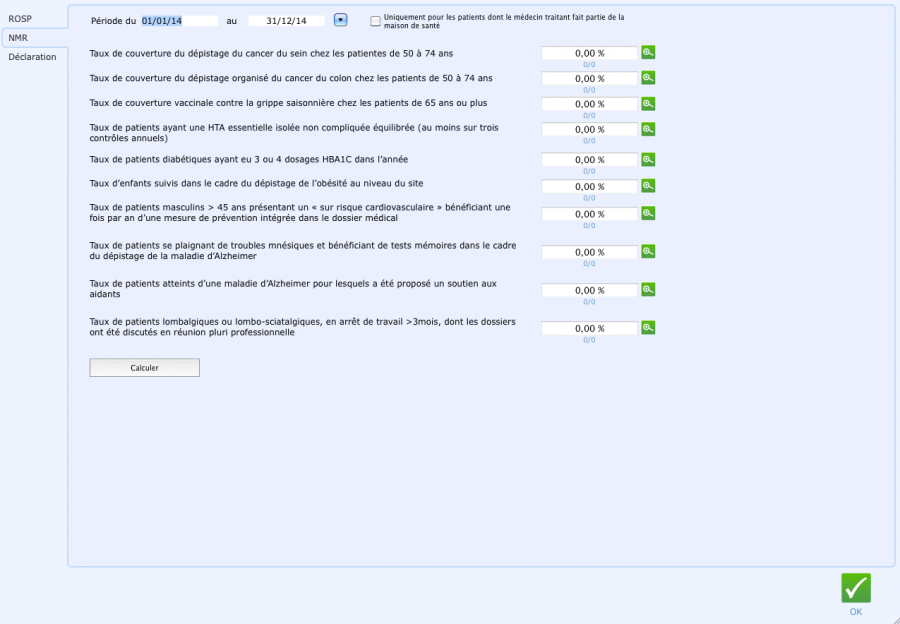Click the flu vaccination percentage field

tap(589, 104)
